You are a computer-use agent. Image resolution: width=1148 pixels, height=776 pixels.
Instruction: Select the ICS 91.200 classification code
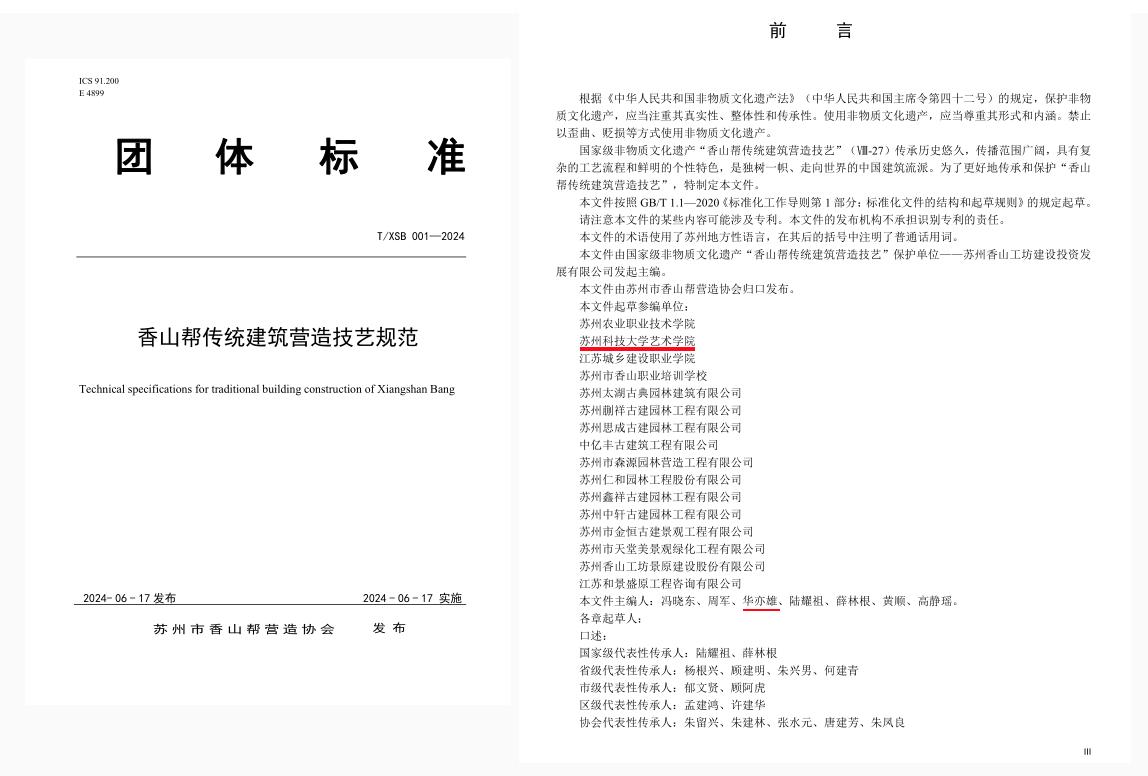[99, 80]
